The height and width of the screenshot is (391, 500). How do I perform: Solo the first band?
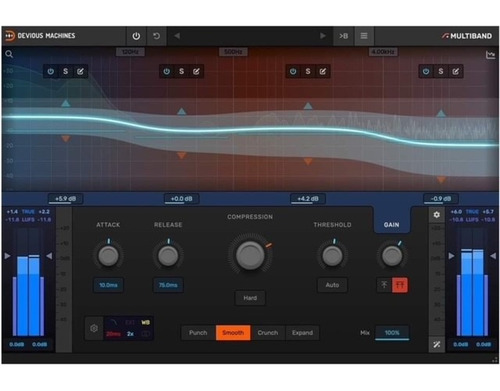(x=65, y=71)
